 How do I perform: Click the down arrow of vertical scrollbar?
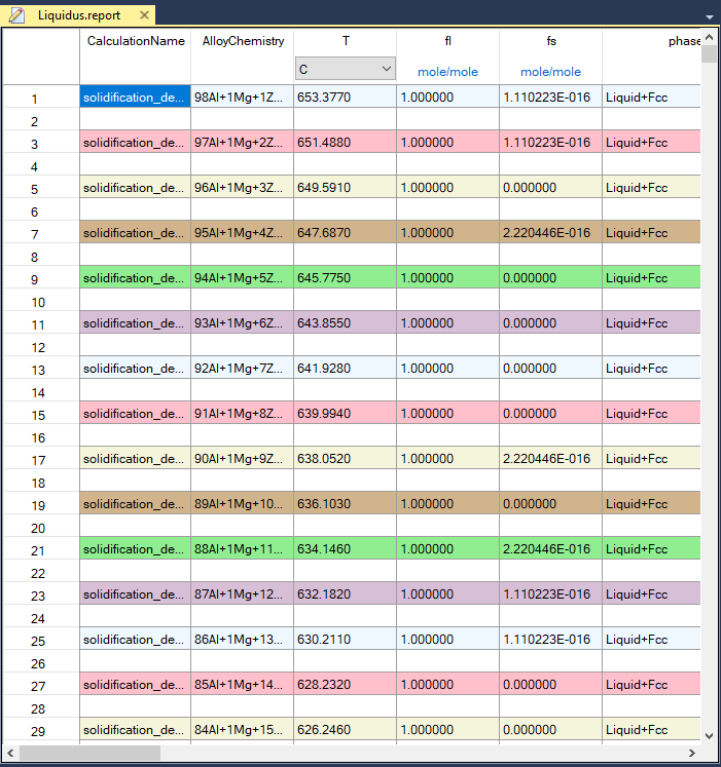pos(709,735)
